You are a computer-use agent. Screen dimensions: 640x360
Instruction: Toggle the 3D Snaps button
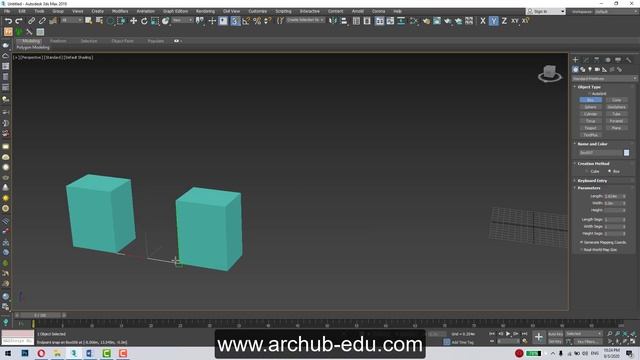(235, 21)
